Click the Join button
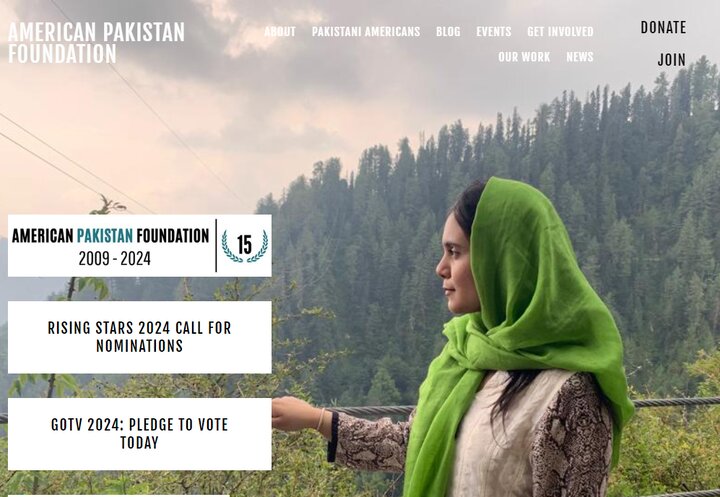 671,60
